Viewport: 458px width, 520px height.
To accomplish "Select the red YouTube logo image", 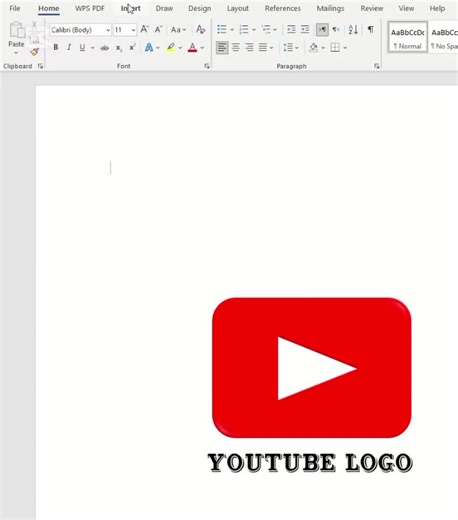I will click(312, 368).
